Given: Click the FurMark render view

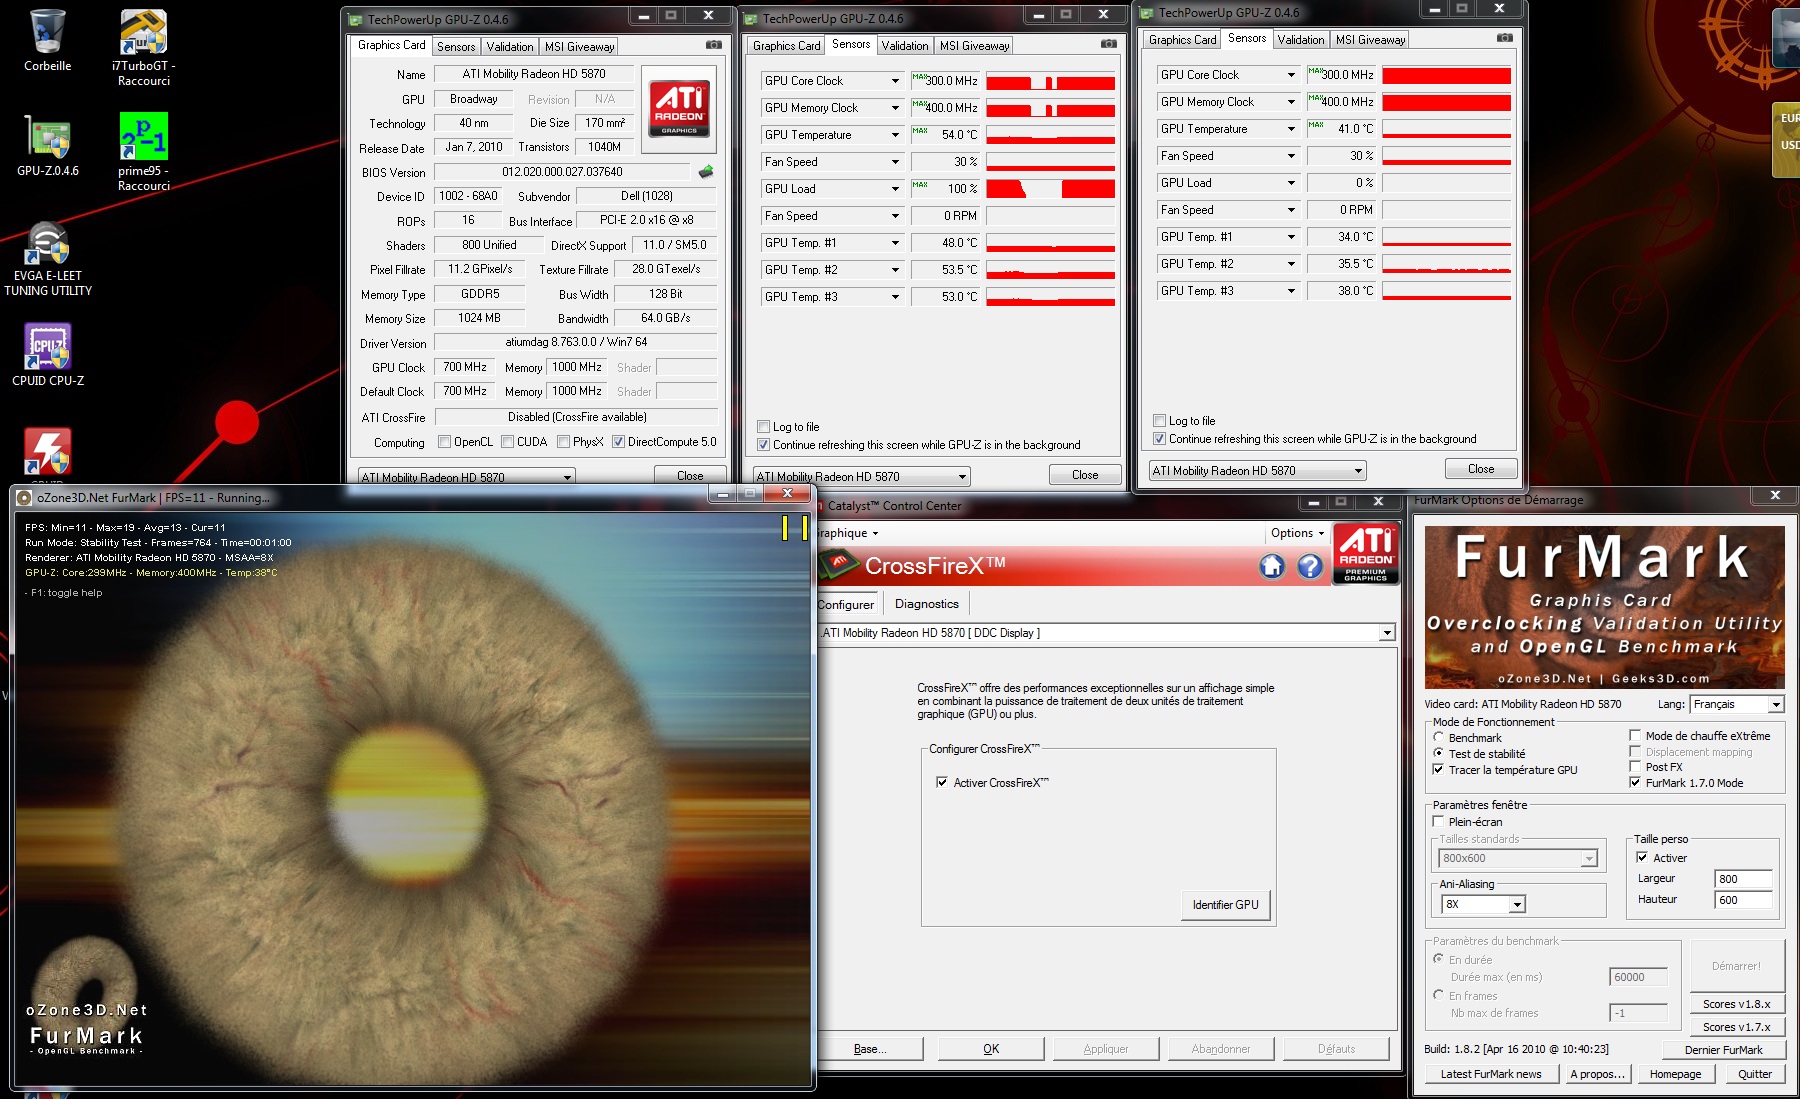Looking at the screenshot, I should [412, 798].
